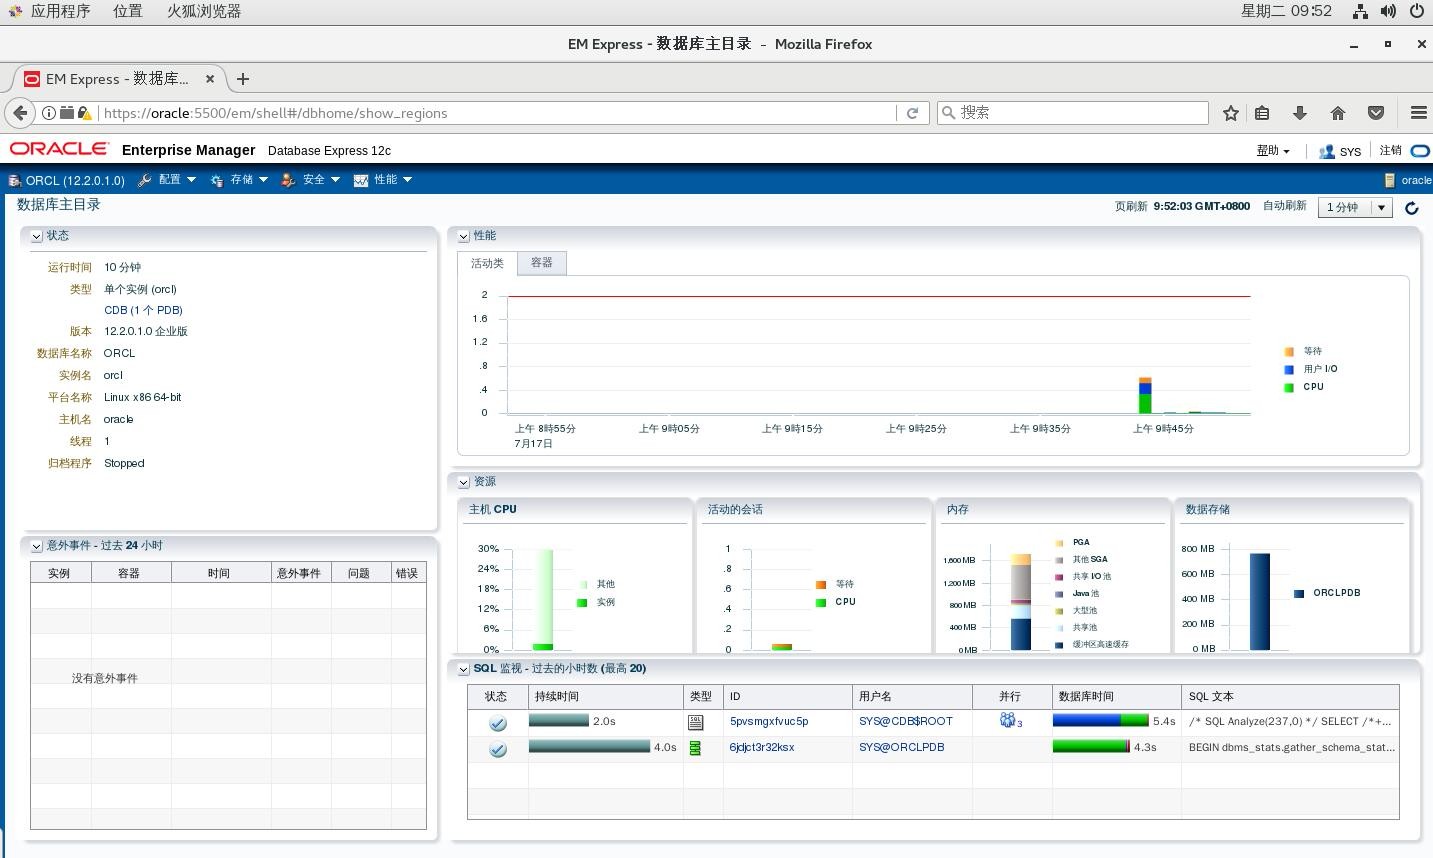Viewport: 1433px width, 858px height.
Task: Collapse the SQL 监视 region
Action: (463, 669)
